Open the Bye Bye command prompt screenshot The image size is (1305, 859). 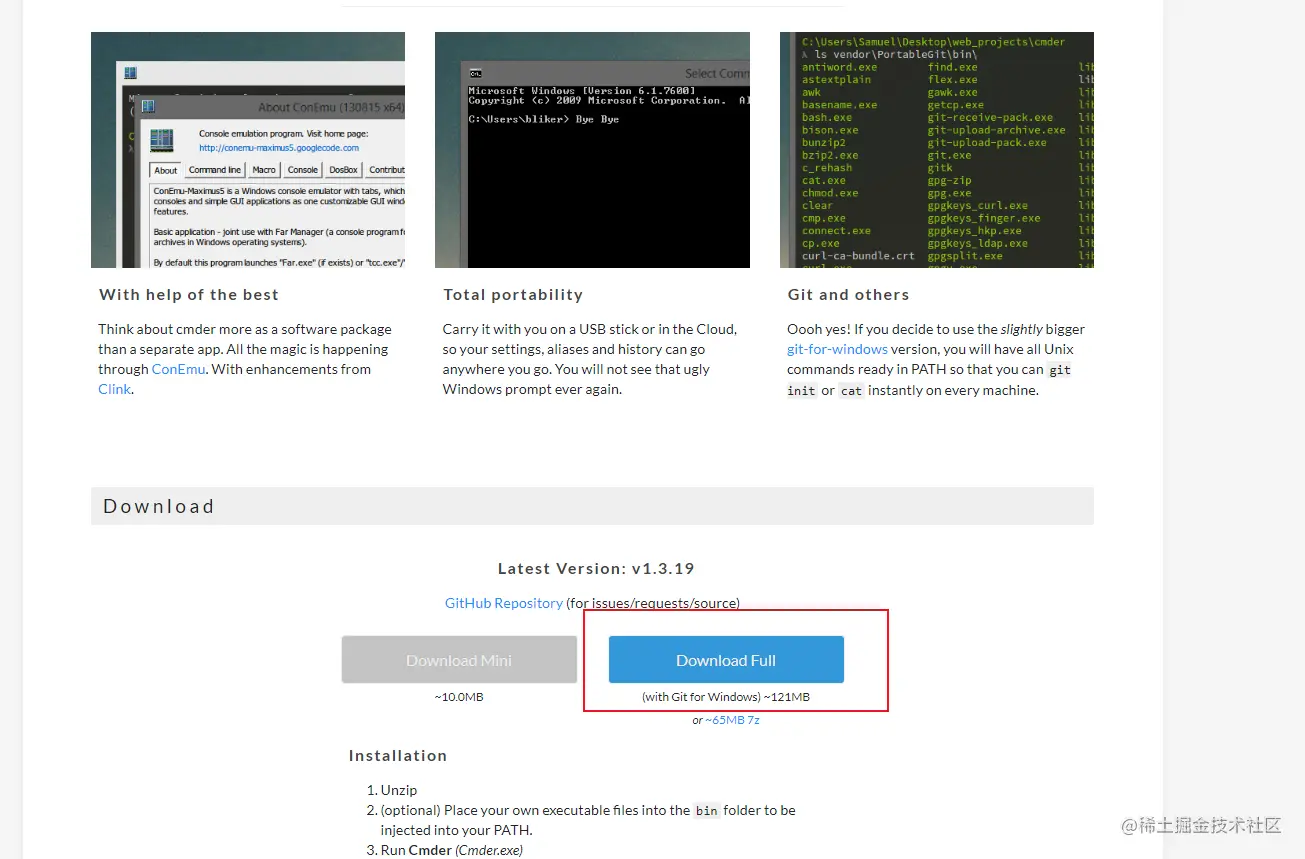(x=592, y=150)
